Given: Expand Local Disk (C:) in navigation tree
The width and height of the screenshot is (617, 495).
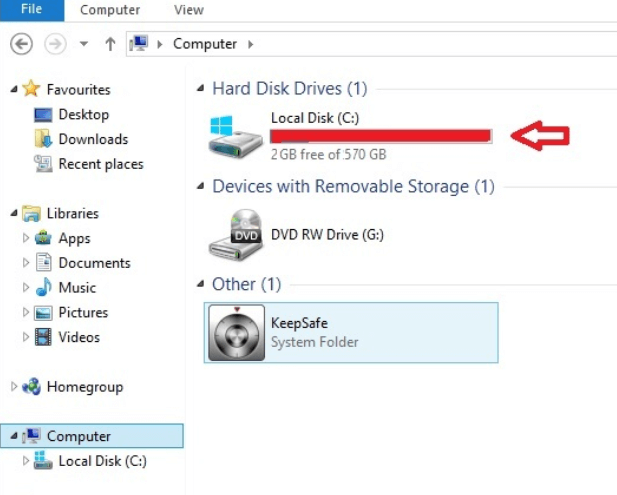Looking at the screenshot, I should pyautogui.click(x=26, y=460).
